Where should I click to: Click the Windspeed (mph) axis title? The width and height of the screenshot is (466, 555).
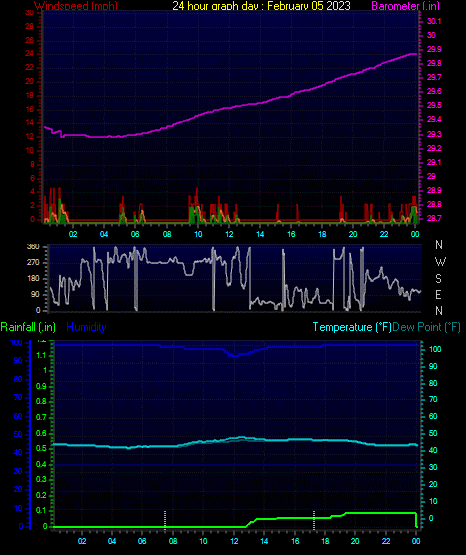point(76,5)
